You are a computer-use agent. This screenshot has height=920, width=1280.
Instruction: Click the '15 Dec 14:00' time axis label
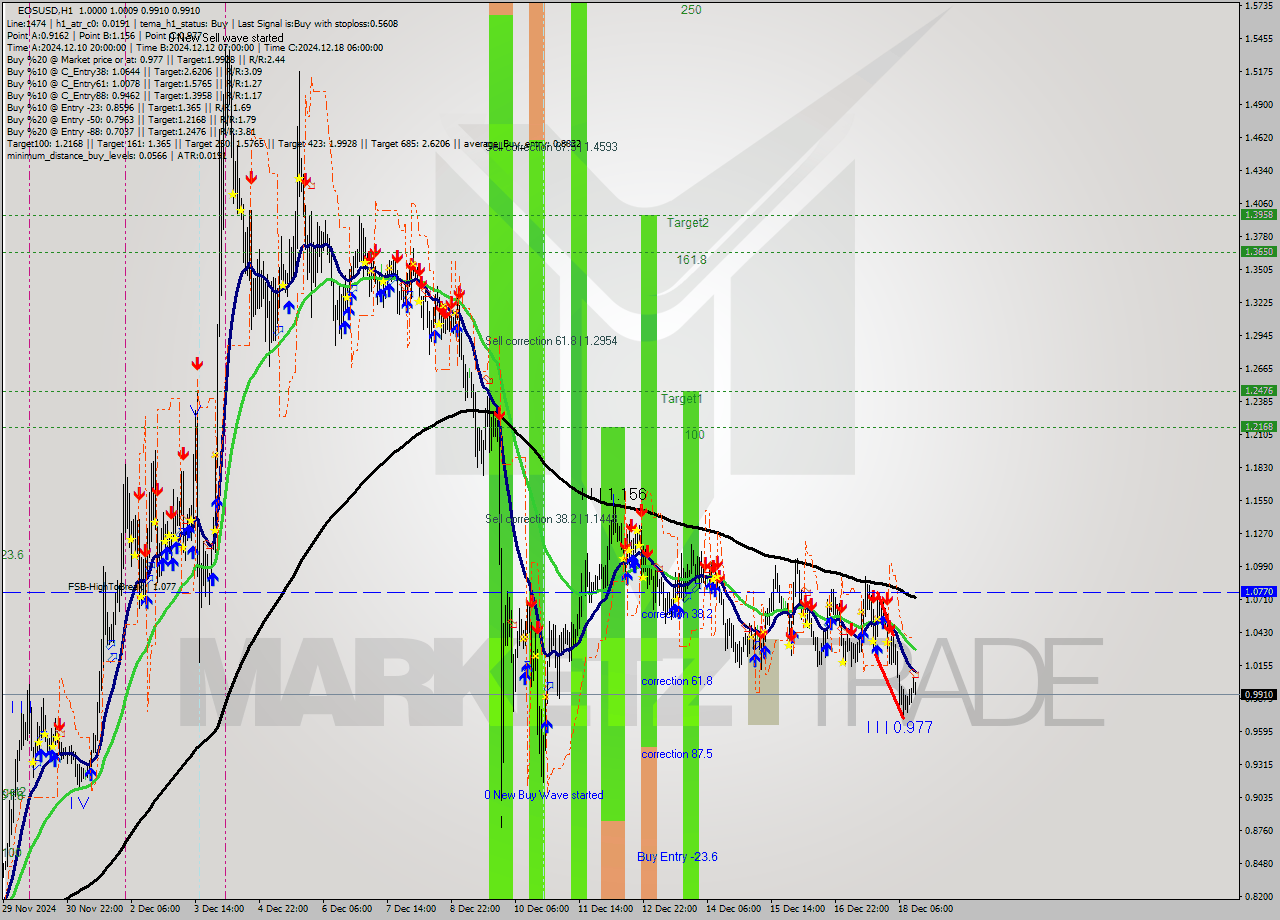click(x=797, y=909)
